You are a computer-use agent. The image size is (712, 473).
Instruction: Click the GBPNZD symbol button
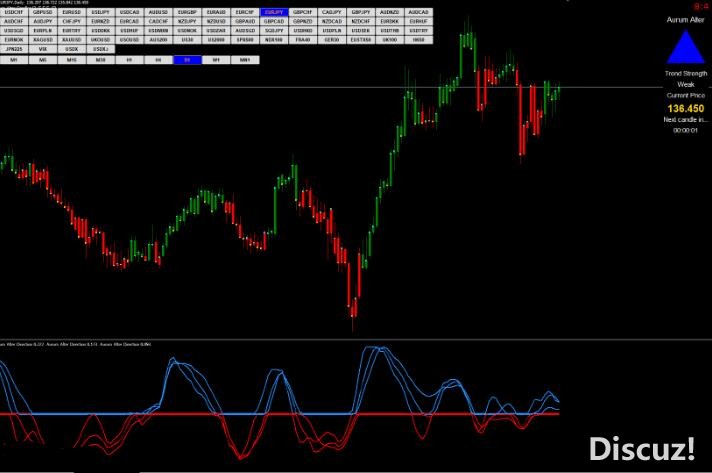tap(303, 21)
